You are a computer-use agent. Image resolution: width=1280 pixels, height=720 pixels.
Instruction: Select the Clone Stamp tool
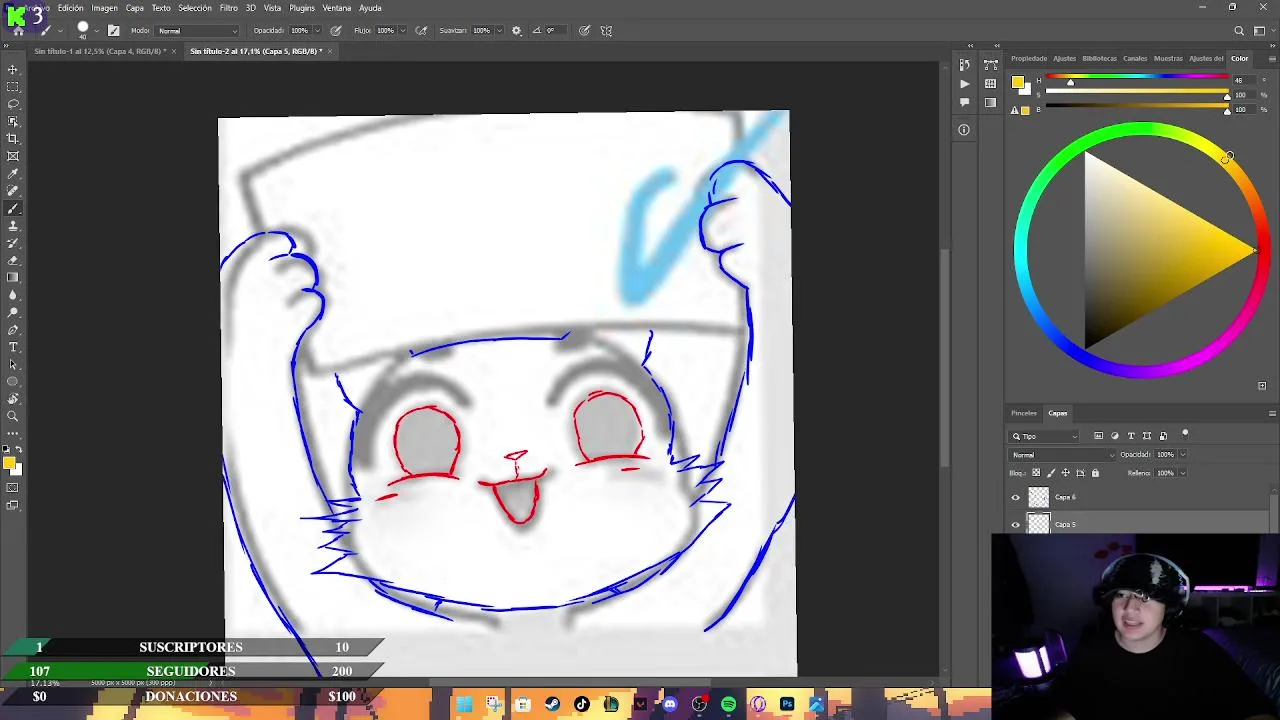(13, 226)
